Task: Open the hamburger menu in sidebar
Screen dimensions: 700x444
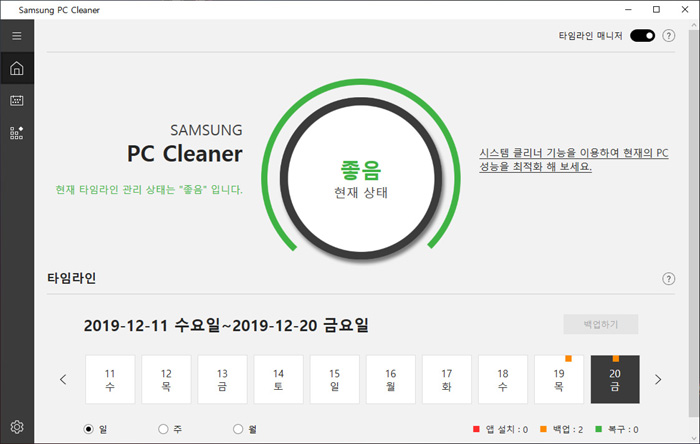Action: click(17, 36)
